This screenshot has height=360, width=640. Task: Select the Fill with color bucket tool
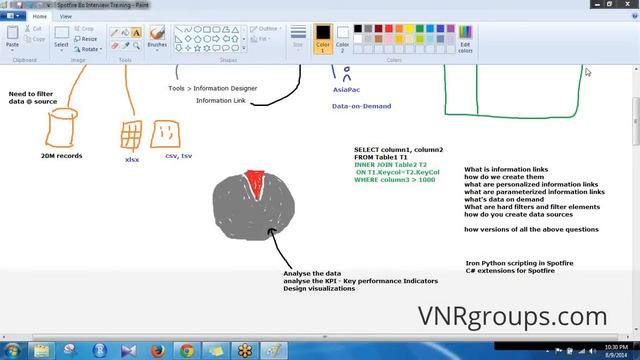(x=126, y=33)
